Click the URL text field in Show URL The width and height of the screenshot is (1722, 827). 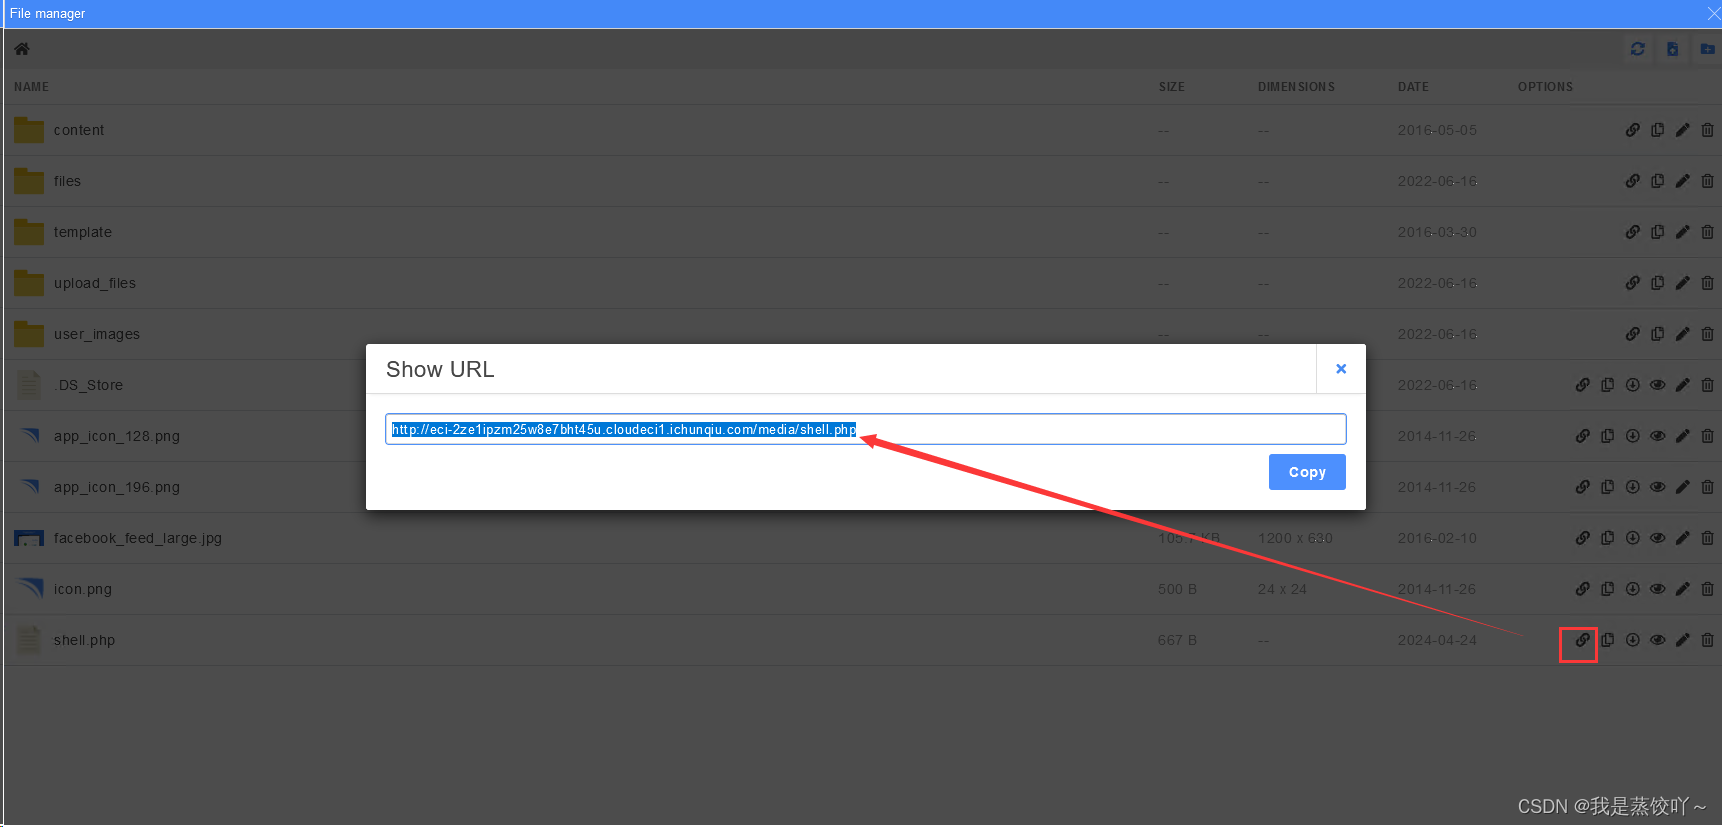coord(866,429)
